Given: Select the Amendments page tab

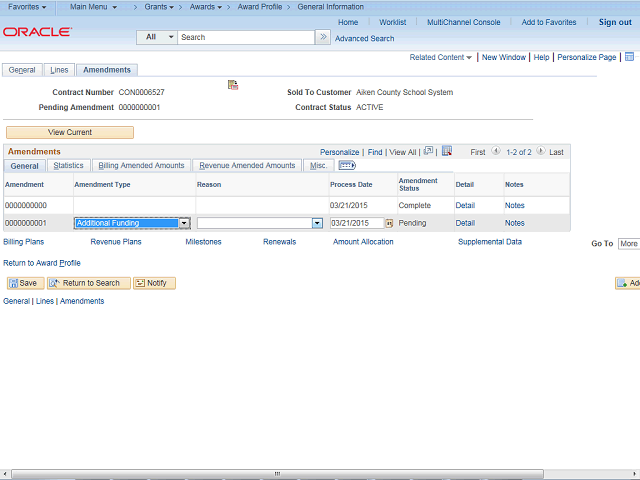Looking at the screenshot, I should coord(107,70).
